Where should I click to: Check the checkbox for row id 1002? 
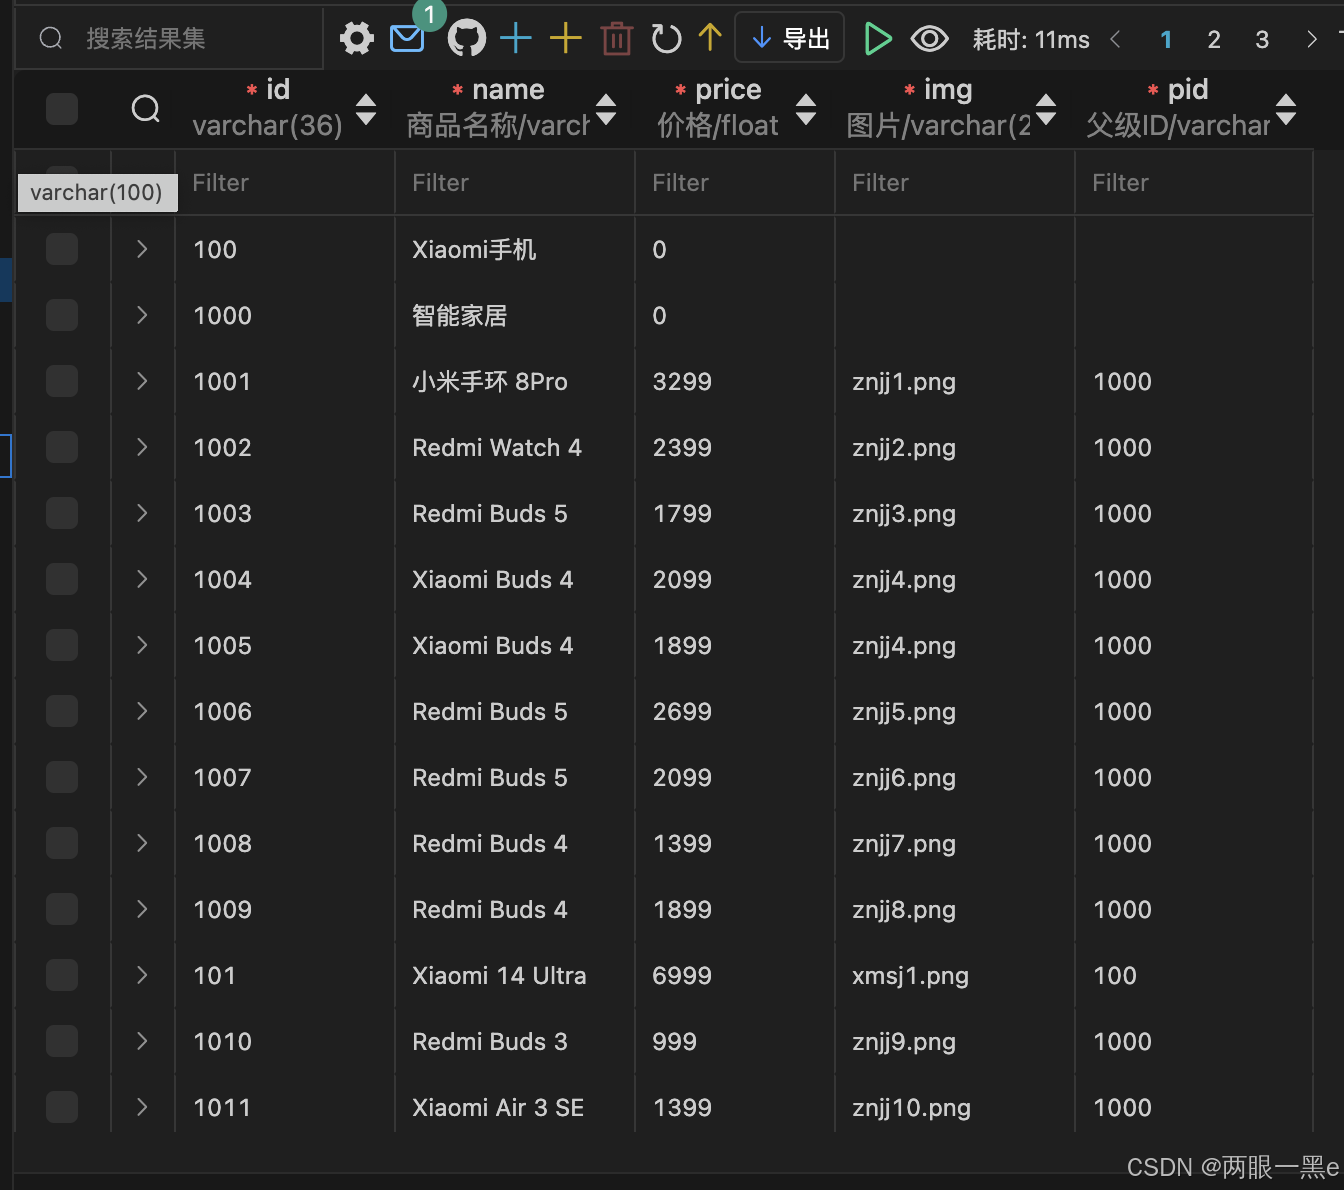tap(62, 447)
